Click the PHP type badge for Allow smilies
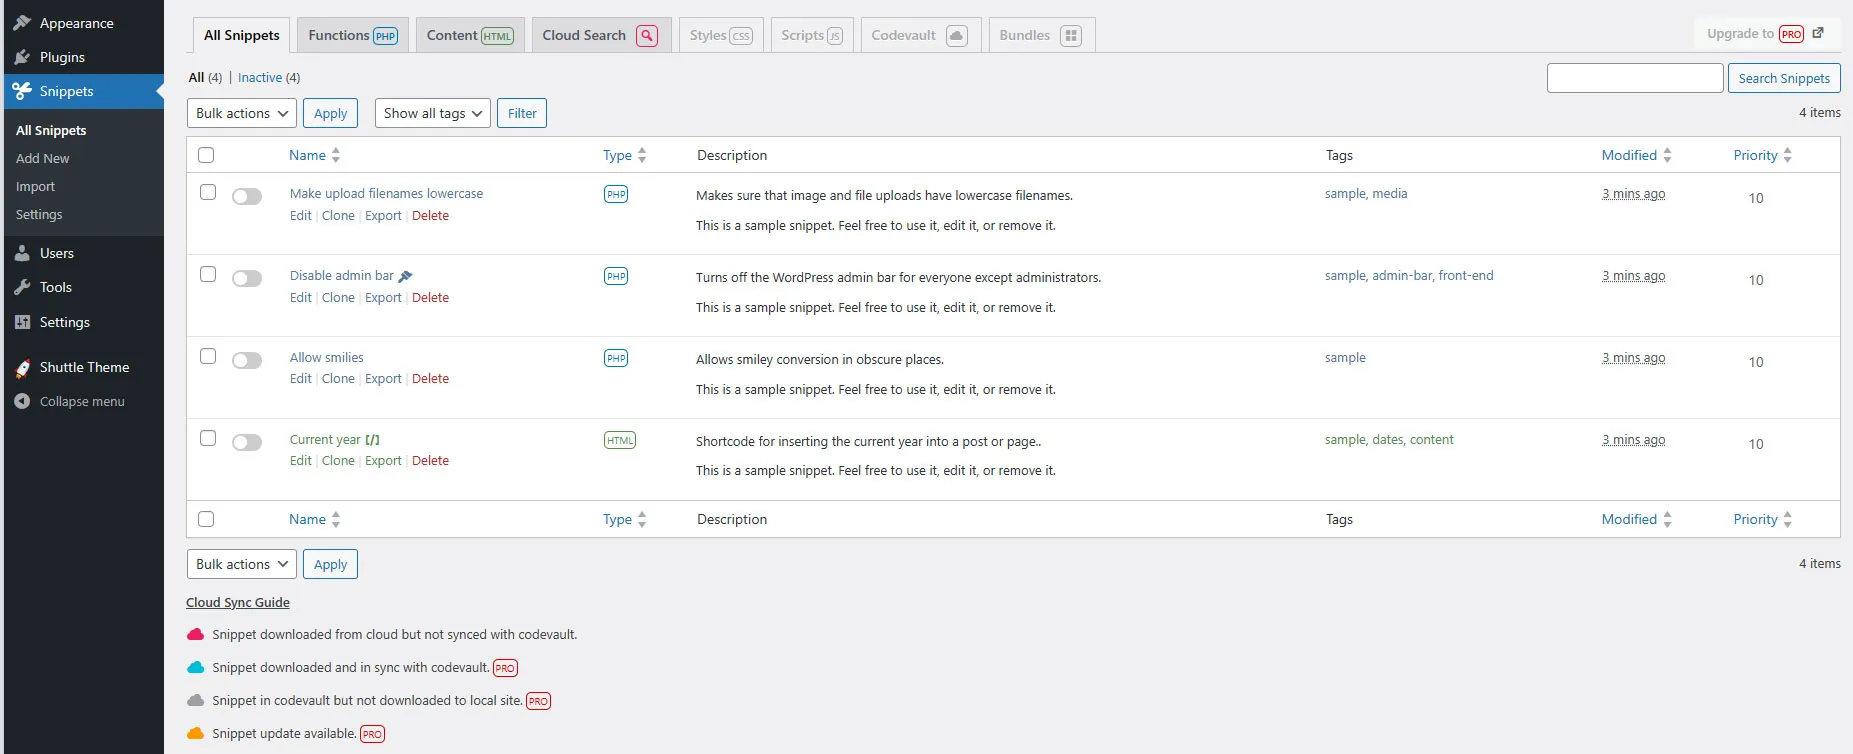Screen dimensions: 1853x754 (x=616, y=358)
